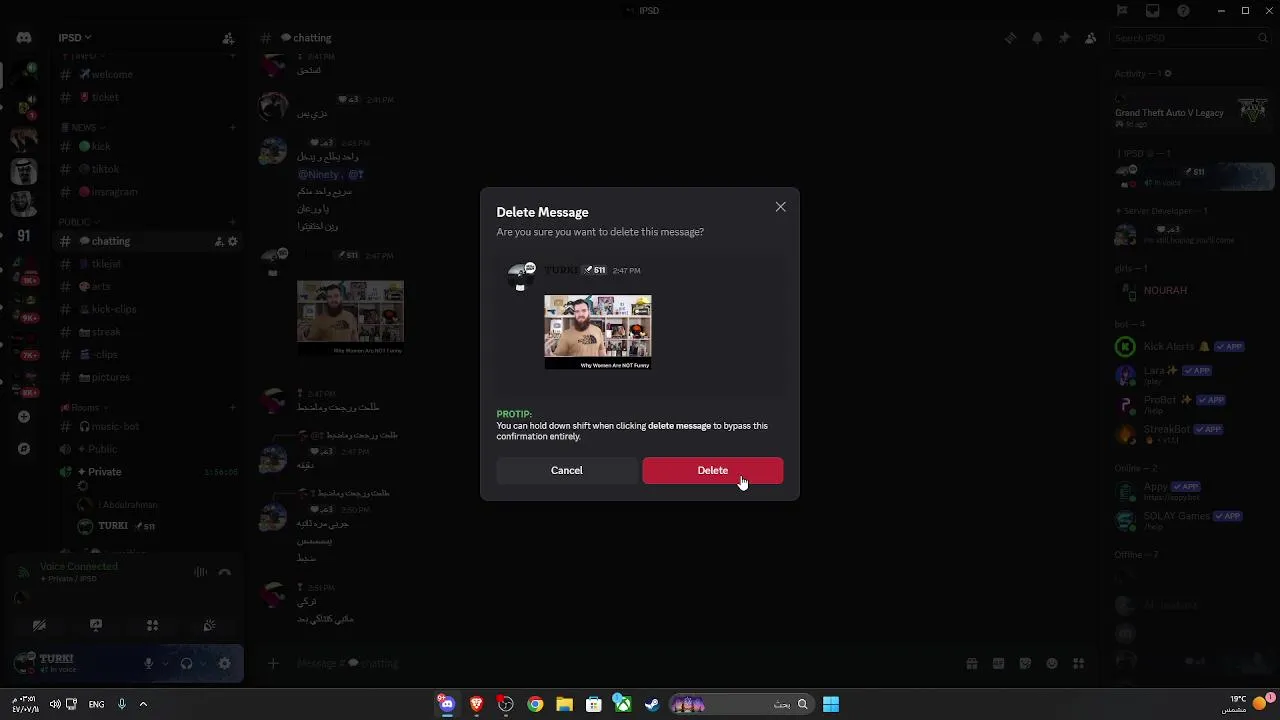This screenshot has width=1280, height=720.
Task: Disconnect from voice call
Action: coord(225,572)
